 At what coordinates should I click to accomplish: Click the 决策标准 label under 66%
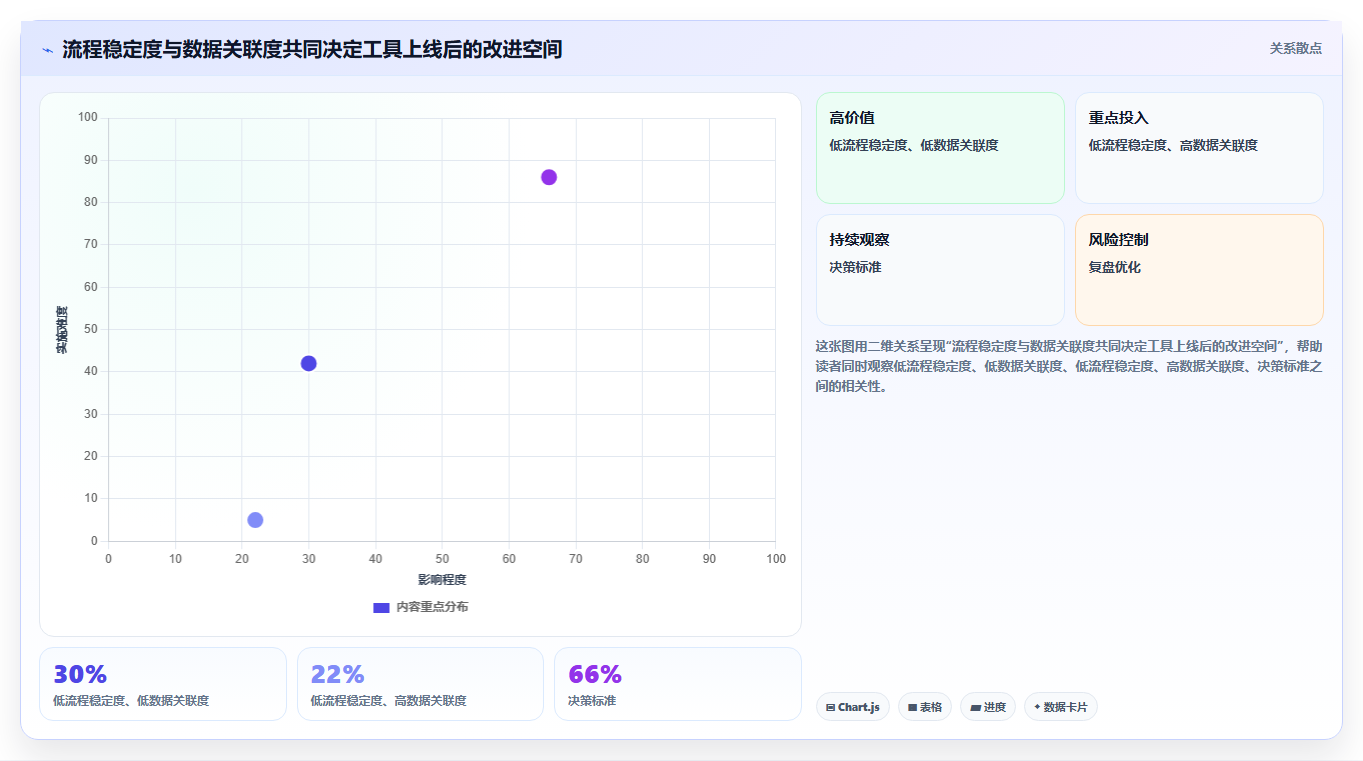tap(592, 701)
